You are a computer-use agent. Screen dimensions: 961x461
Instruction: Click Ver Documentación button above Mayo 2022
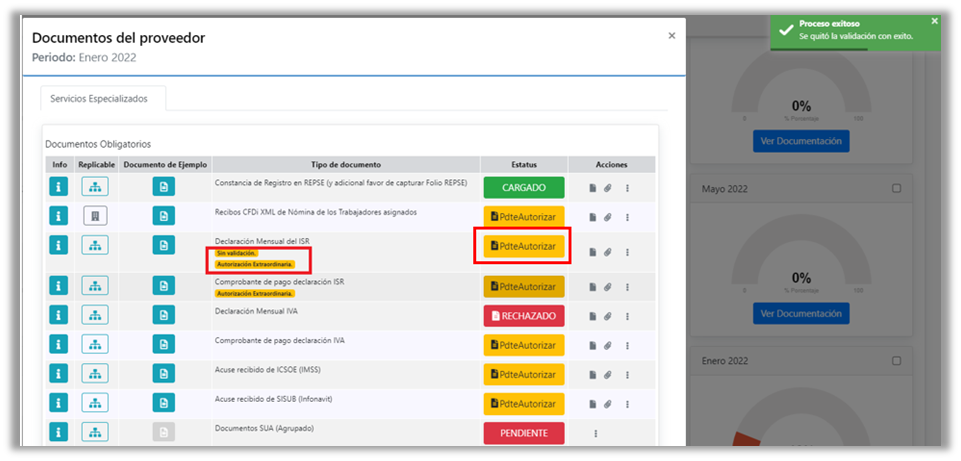coord(801,141)
